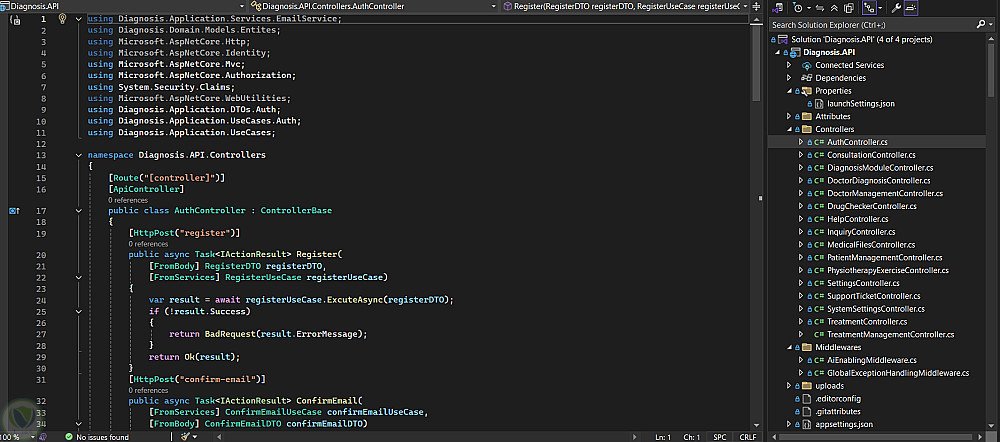Click Sync with Active Document icon
Screen dimensions: 1000x442
821,8
